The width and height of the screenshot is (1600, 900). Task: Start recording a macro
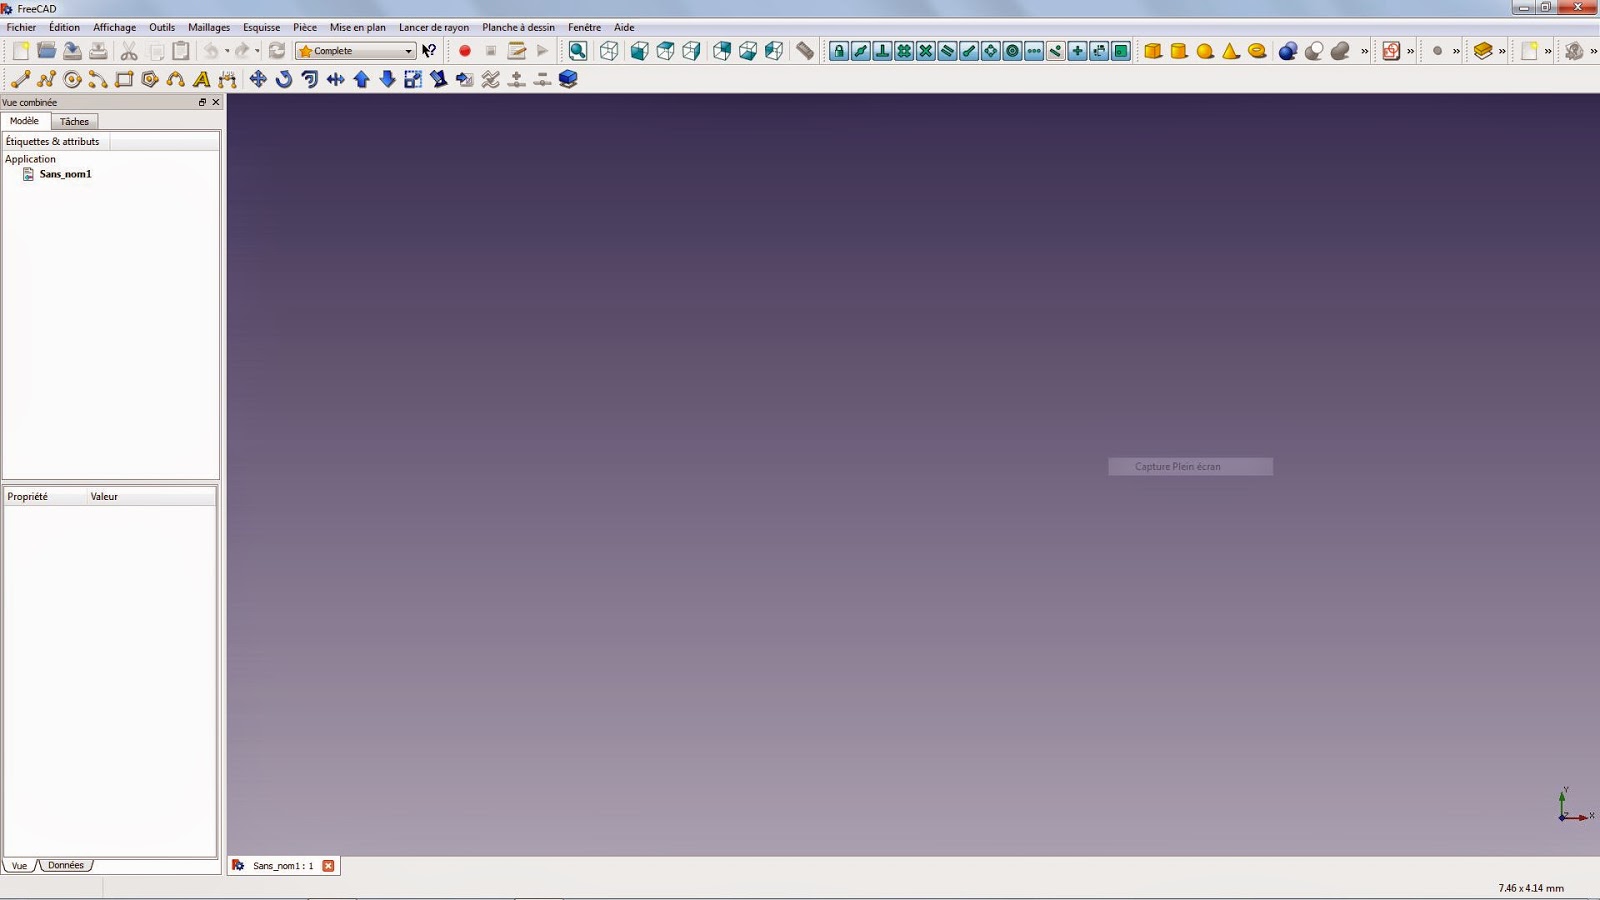click(465, 51)
